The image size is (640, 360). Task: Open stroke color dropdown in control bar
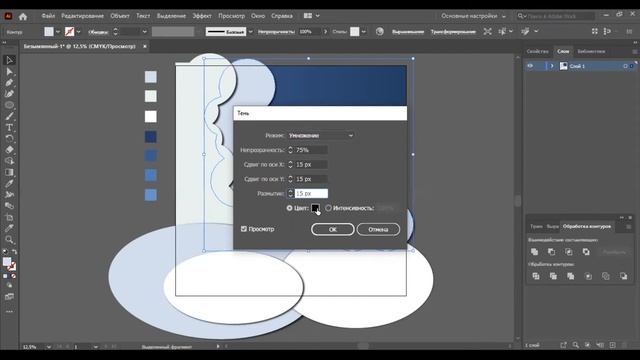[x=78, y=32]
